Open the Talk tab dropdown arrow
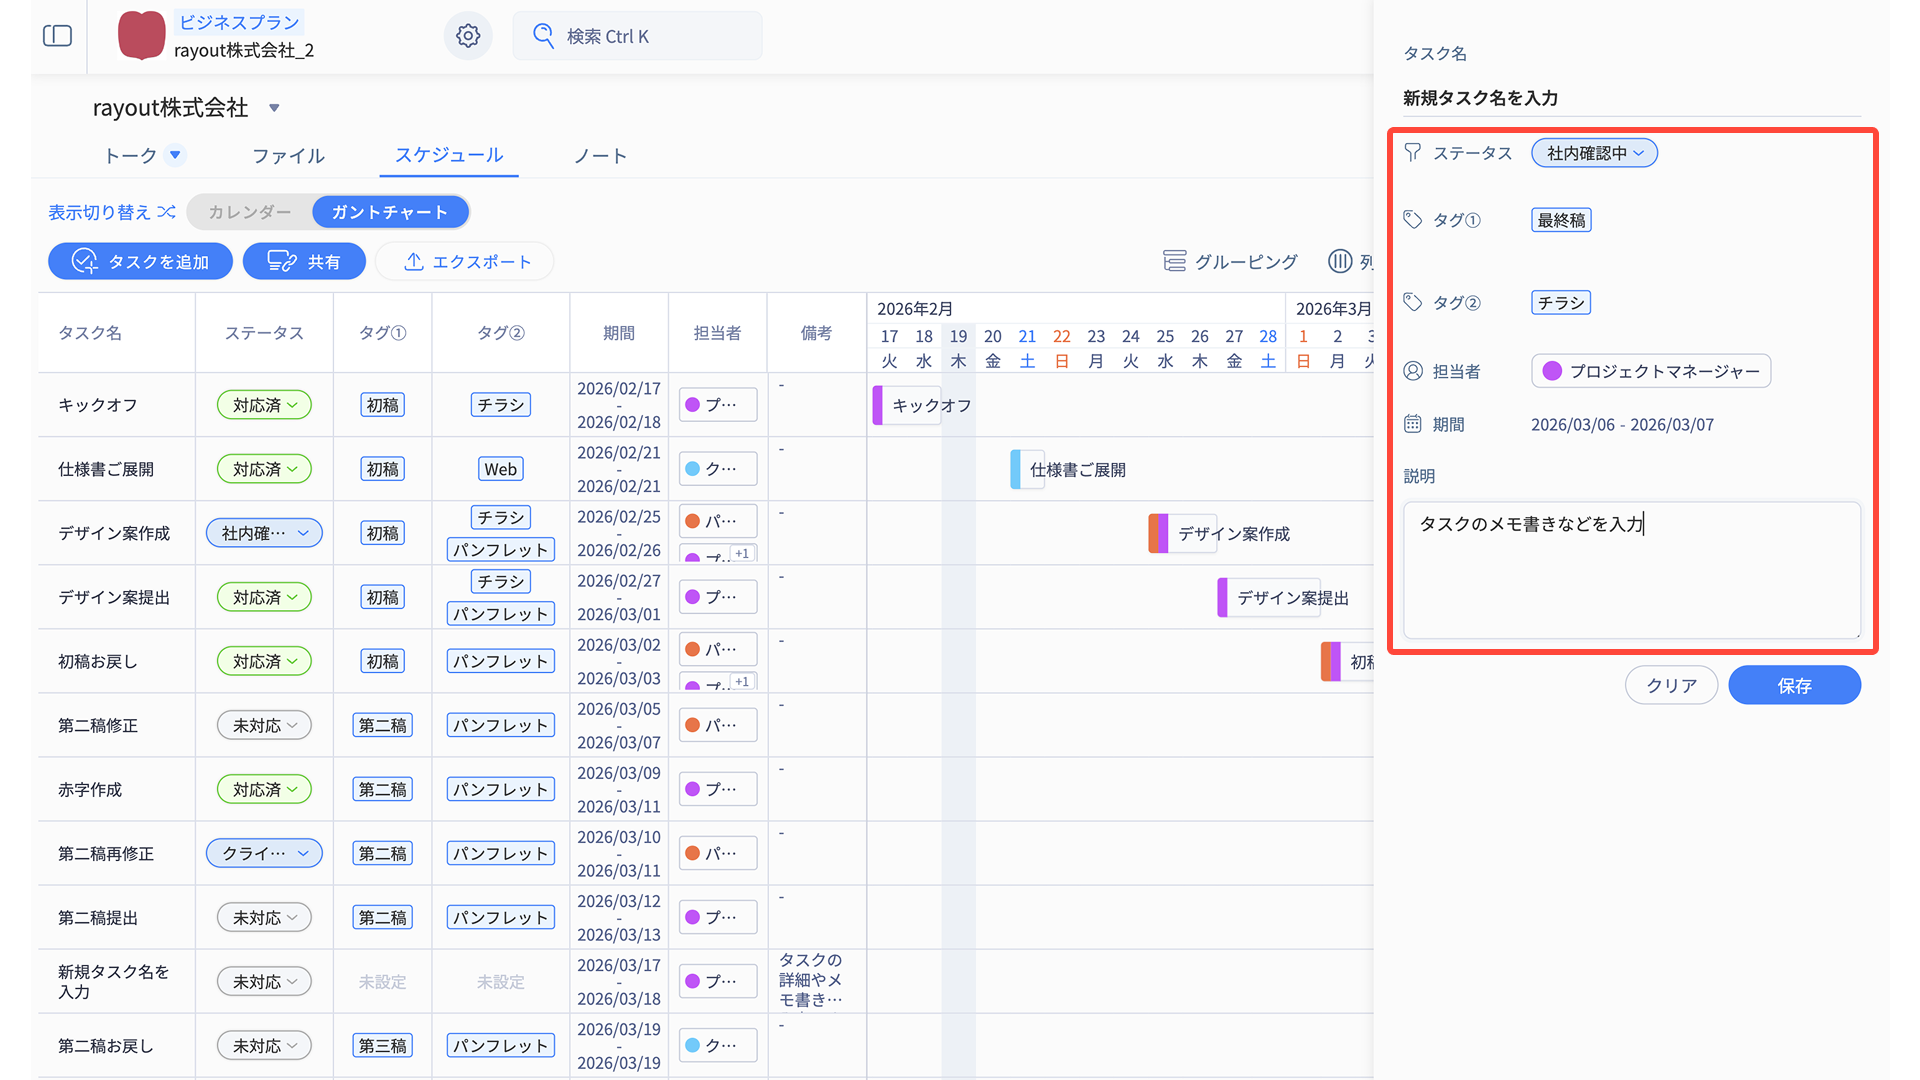The height and width of the screenshot is (1080, 1920). 176,155
